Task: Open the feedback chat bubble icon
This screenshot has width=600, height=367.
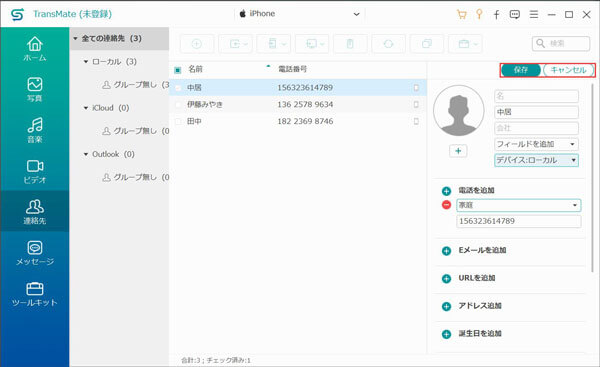Action: click(515, 15)
